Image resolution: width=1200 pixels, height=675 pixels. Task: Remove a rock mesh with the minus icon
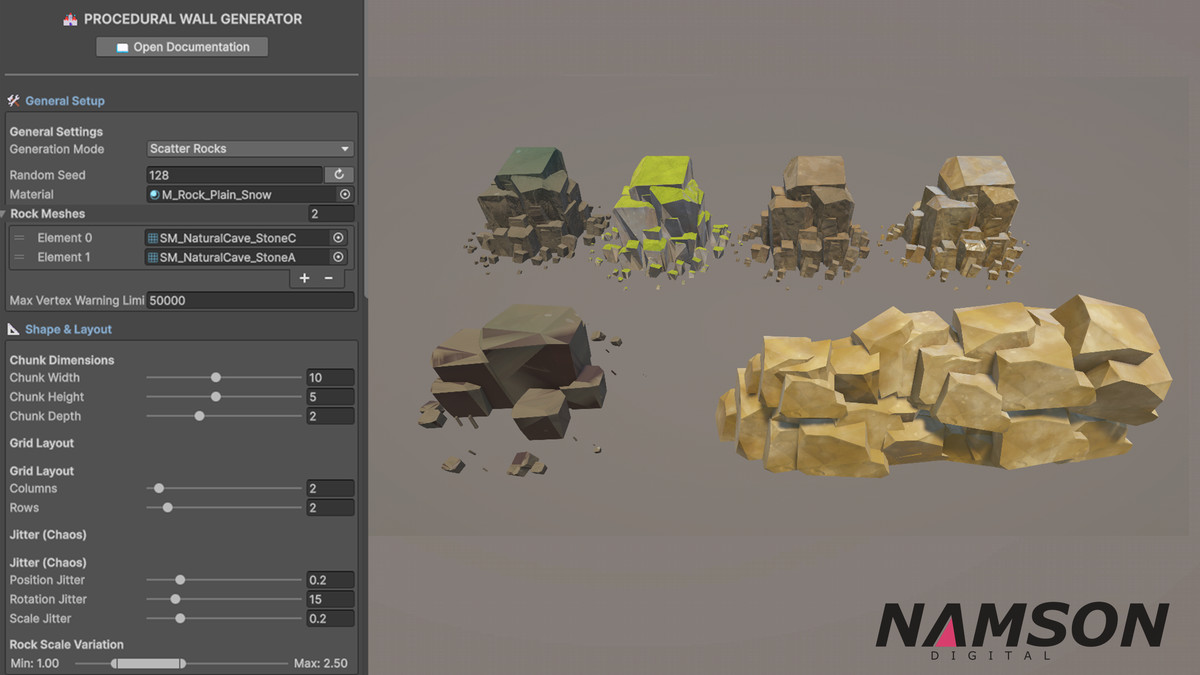pyautogui.click(x=328, y=278)
